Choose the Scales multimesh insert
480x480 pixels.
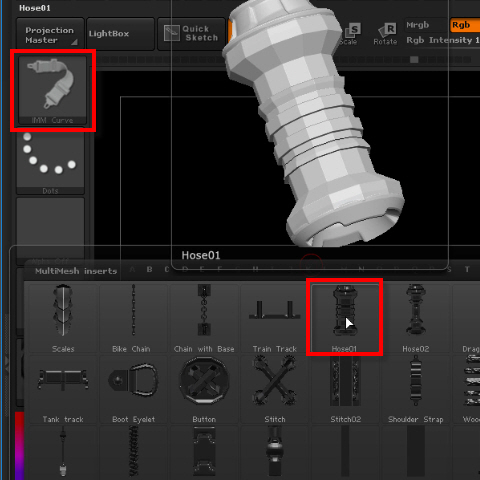pos(63,318)
